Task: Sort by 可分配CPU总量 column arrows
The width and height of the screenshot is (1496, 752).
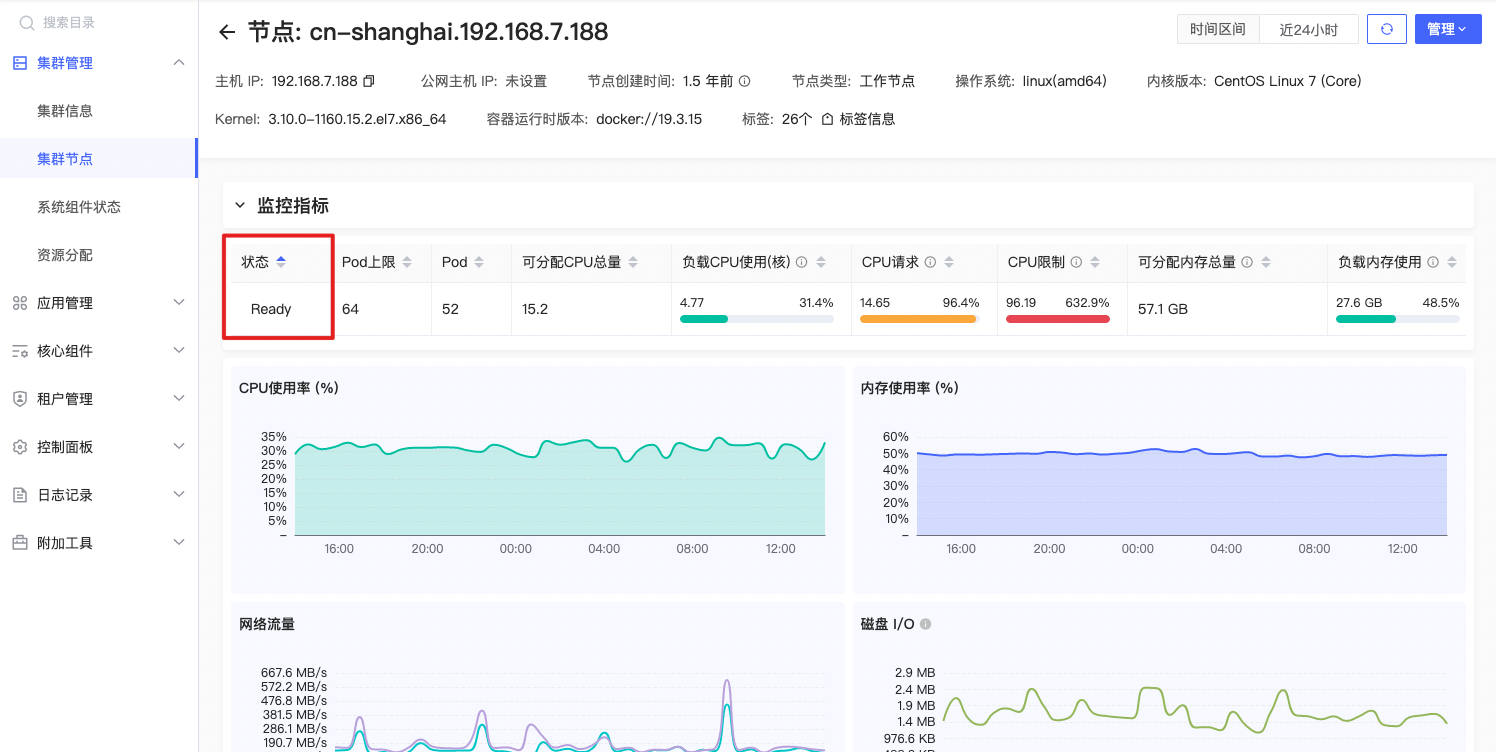Action: click(x=633, y=262)
